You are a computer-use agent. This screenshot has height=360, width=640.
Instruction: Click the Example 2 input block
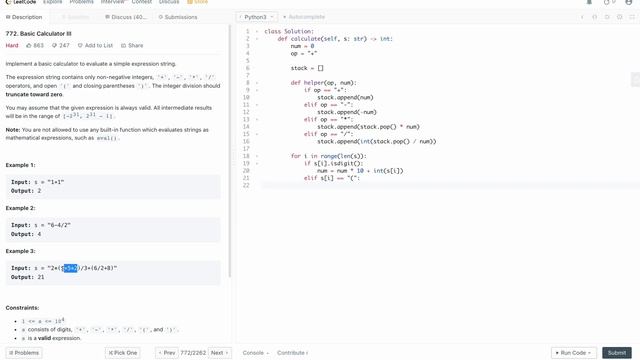113,230
